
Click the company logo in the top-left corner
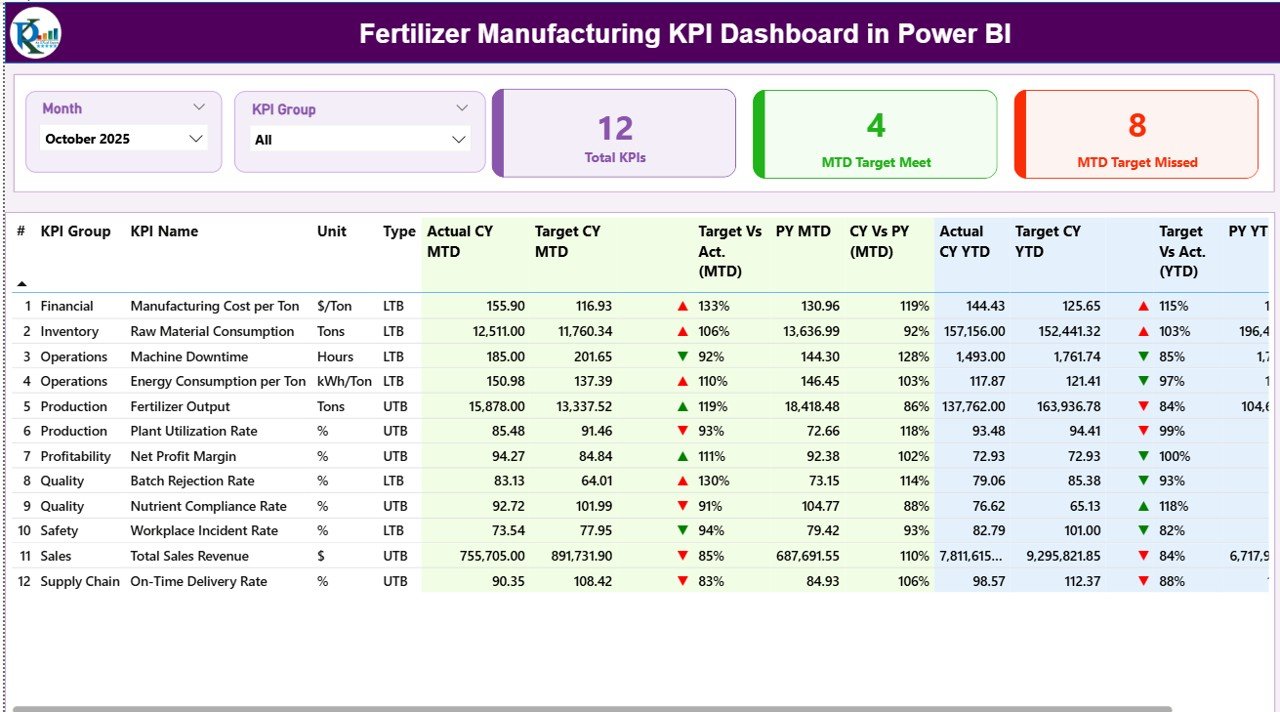(x=34, y=32)
